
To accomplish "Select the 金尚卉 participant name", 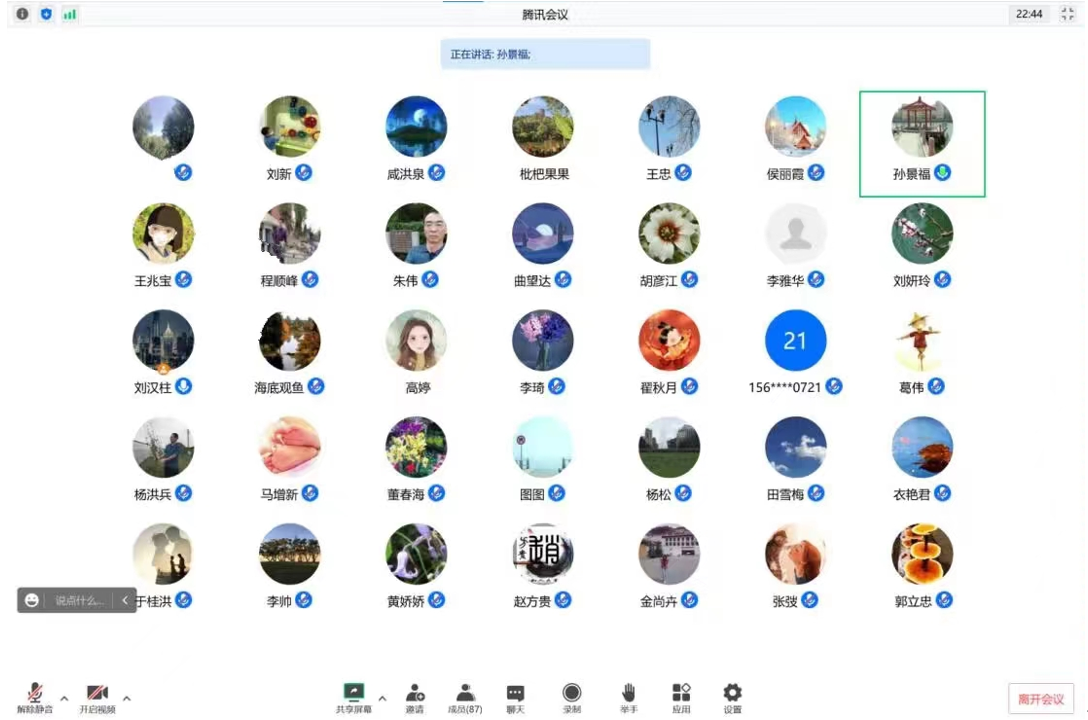I will 658,601.
